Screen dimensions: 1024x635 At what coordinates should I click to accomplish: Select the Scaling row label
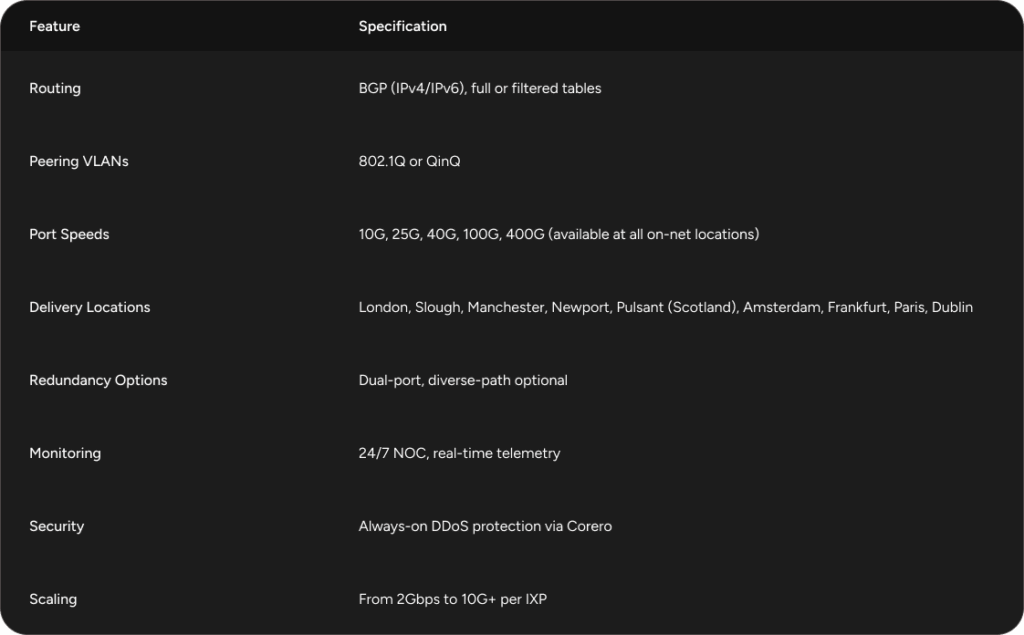coord(53,599)
